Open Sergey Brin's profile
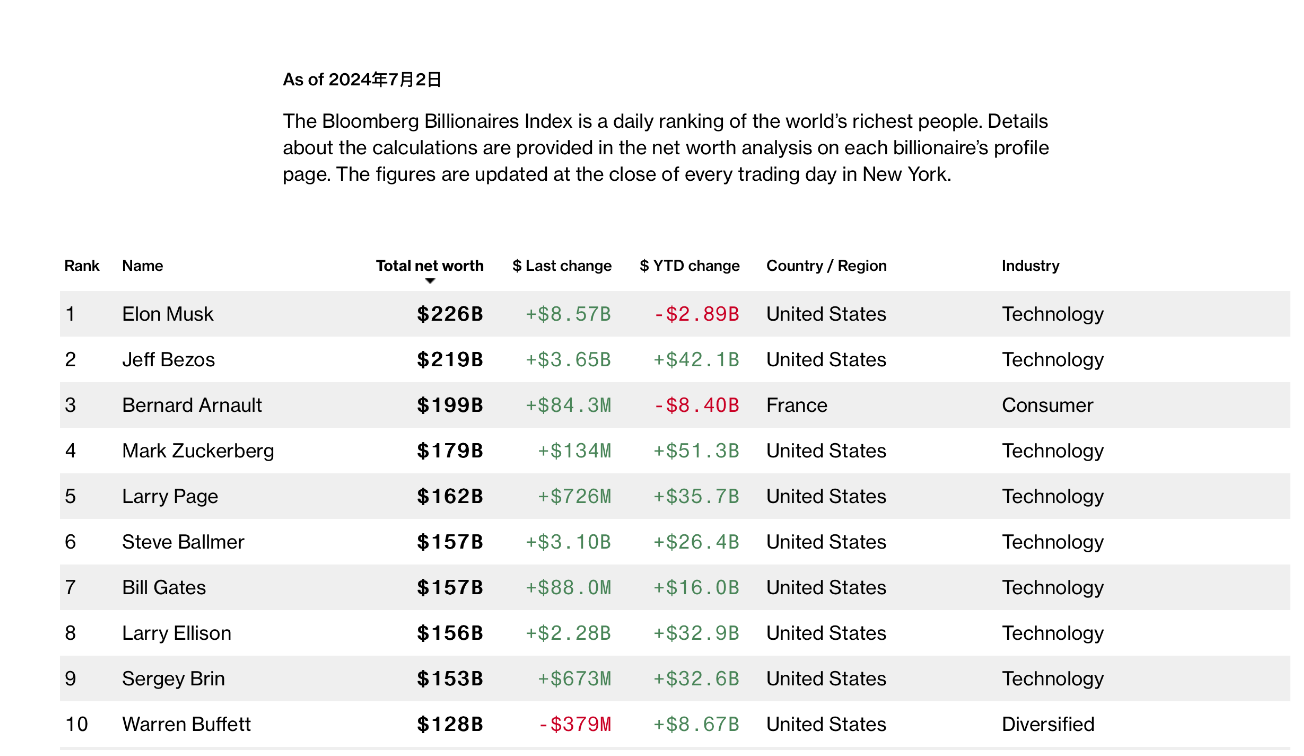1304x756 pixels. tap(173, 679)
